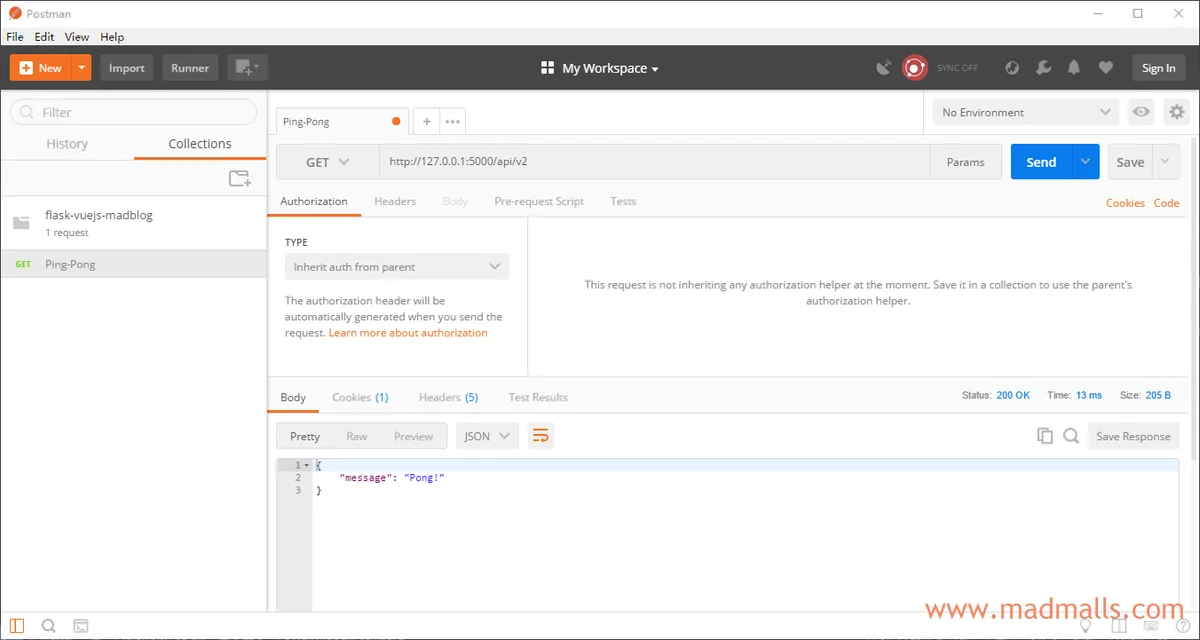Select the request Headers tab
Screen dimensions: 1200x640
395,201
